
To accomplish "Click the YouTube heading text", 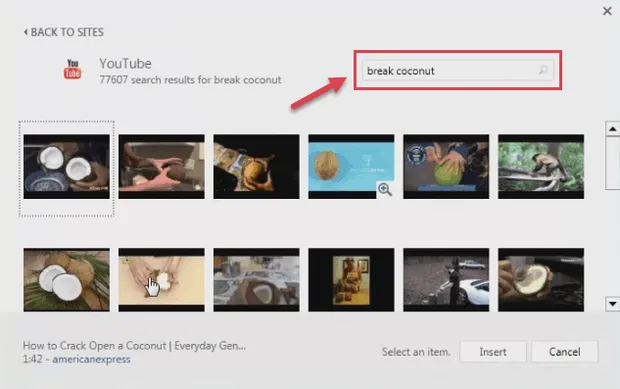I will tap(125, 63).
